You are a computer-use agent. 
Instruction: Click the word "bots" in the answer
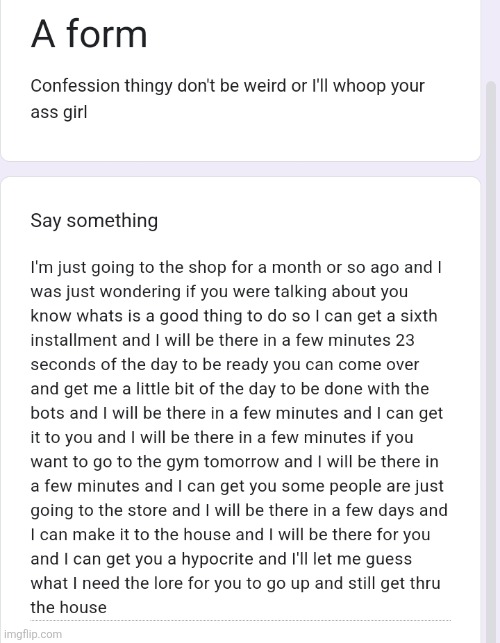(x=47, y=413)
